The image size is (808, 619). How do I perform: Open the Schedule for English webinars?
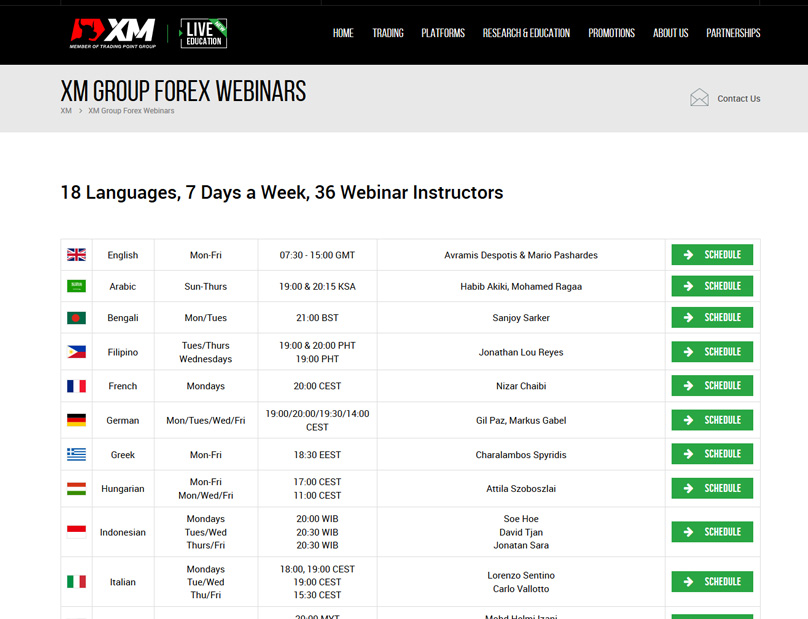tap(712, 255)
